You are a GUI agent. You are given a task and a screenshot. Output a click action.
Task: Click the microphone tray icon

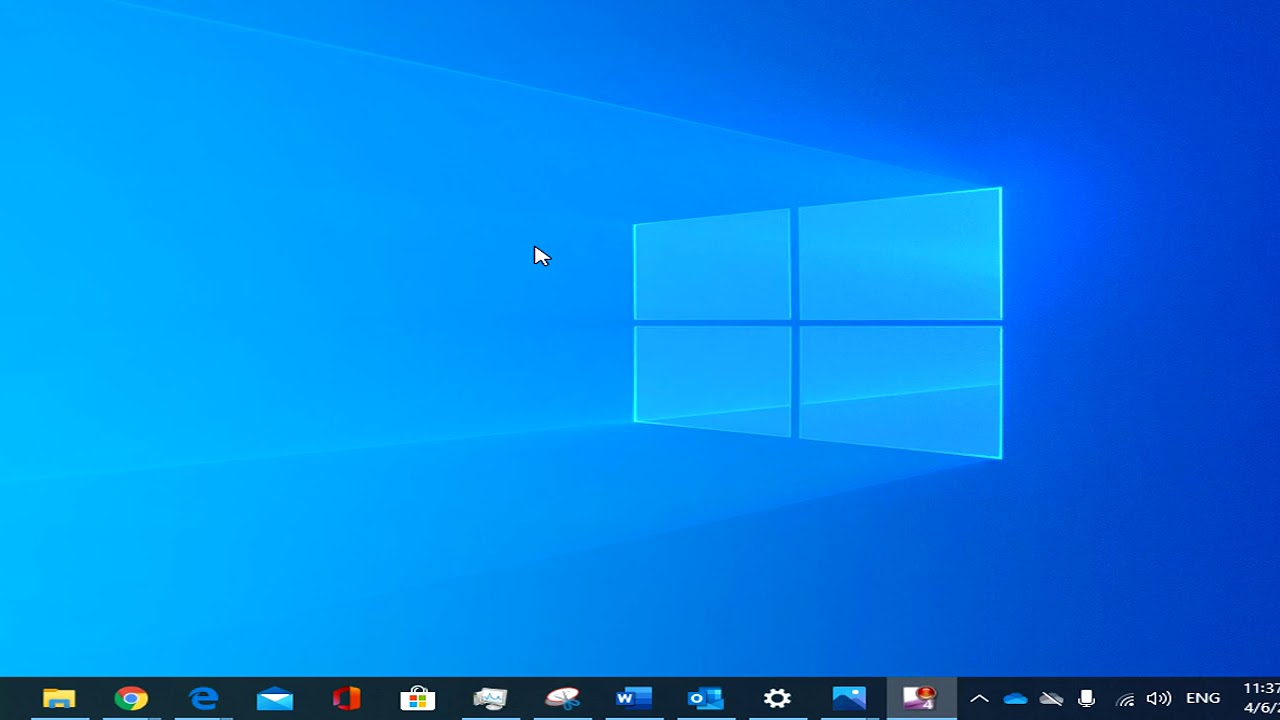[x=1086, y=699]
